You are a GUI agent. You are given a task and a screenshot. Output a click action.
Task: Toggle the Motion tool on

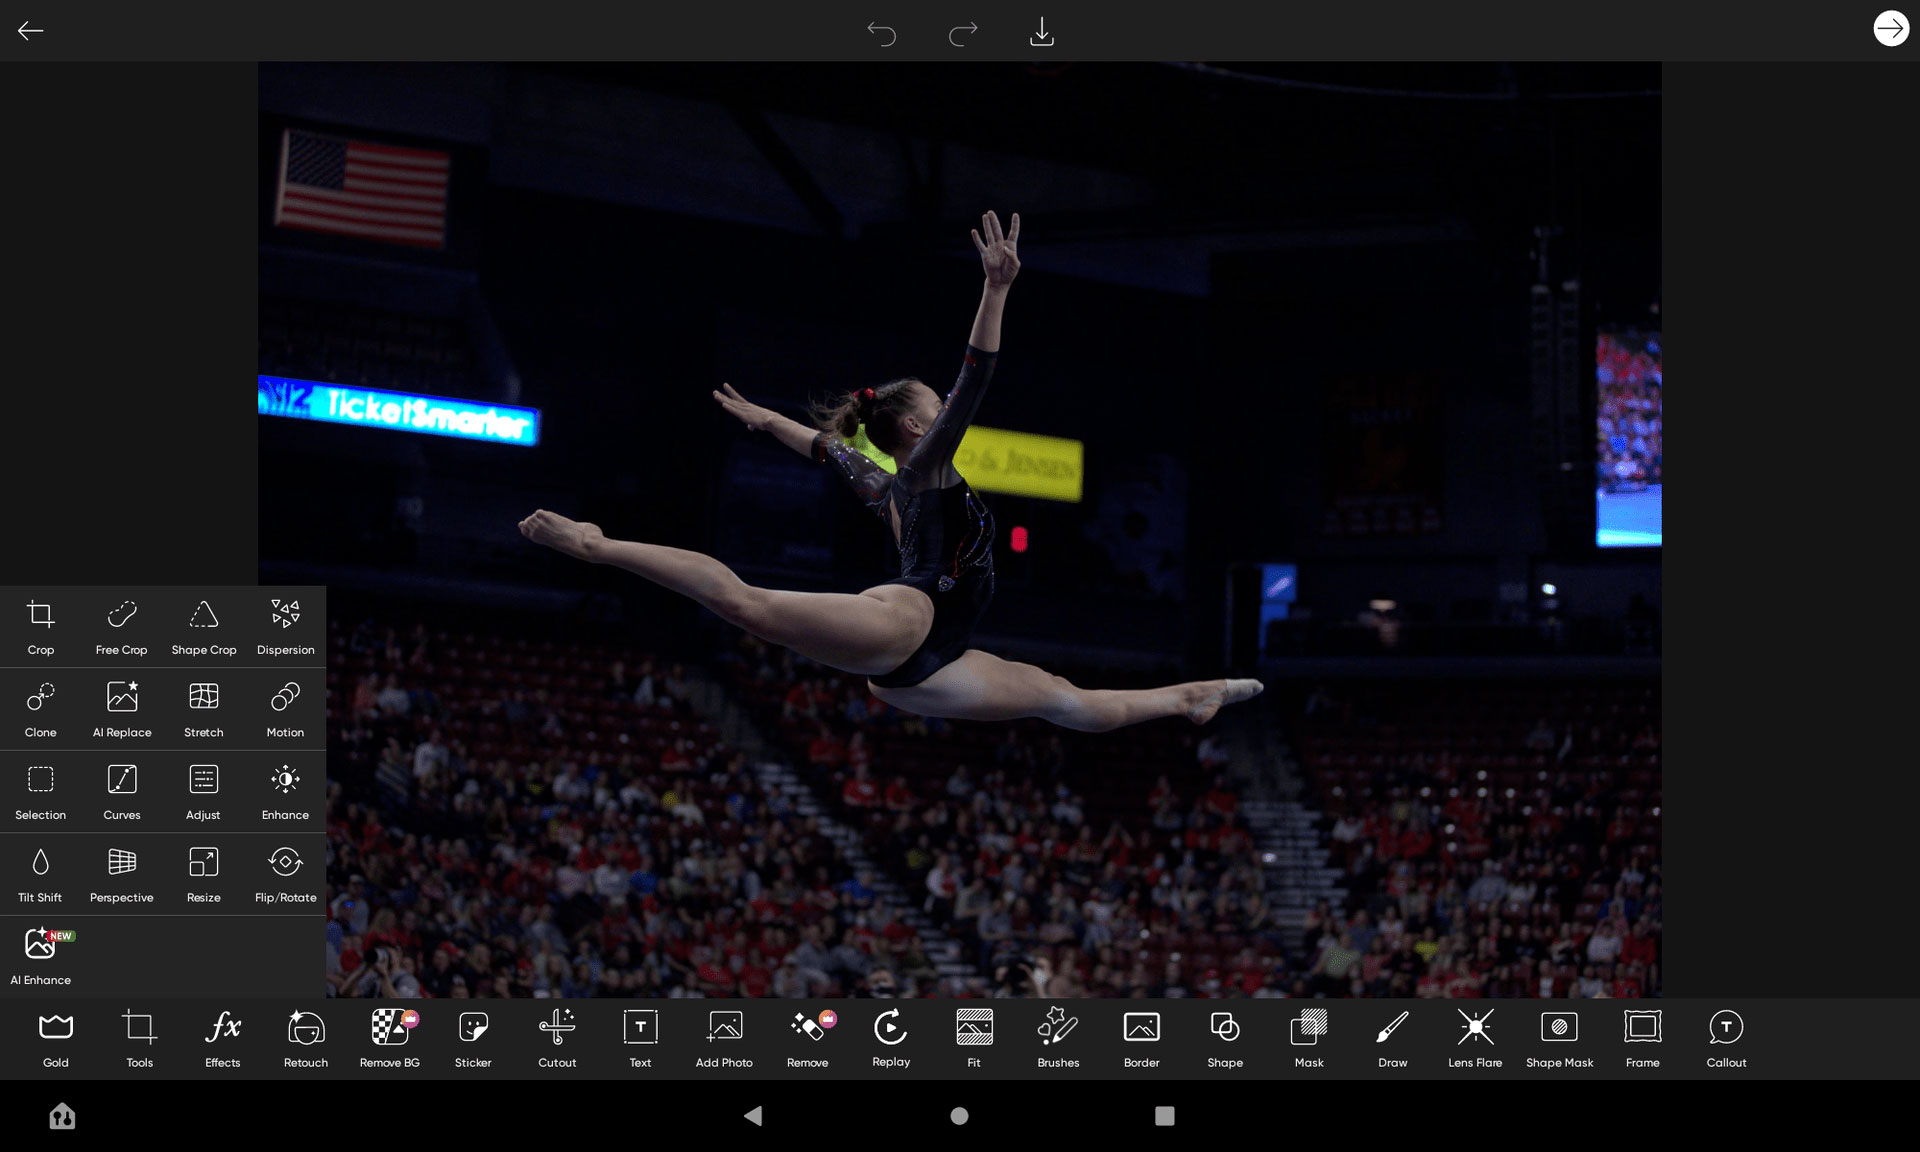pyautogui.click(x=285, y=706)
